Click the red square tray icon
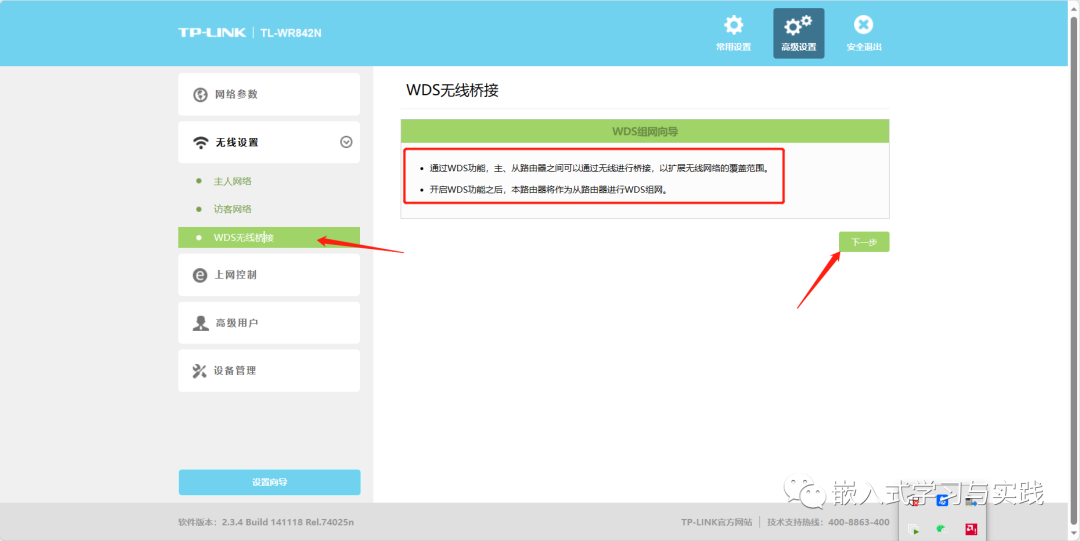1080x541 pixels. click(971, 529)
